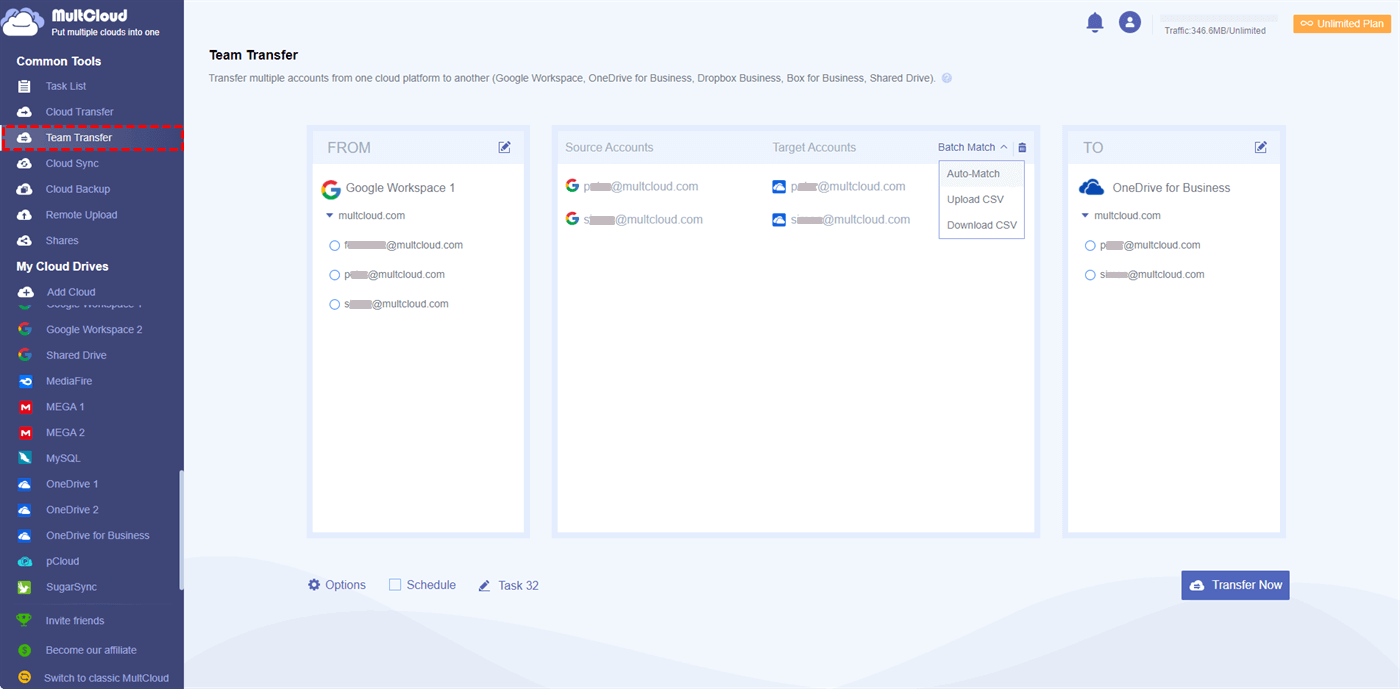Enable the Schedule checkbox
Image resolution: width=1400 pixels, height=689 pixels.
coord(395,585)
